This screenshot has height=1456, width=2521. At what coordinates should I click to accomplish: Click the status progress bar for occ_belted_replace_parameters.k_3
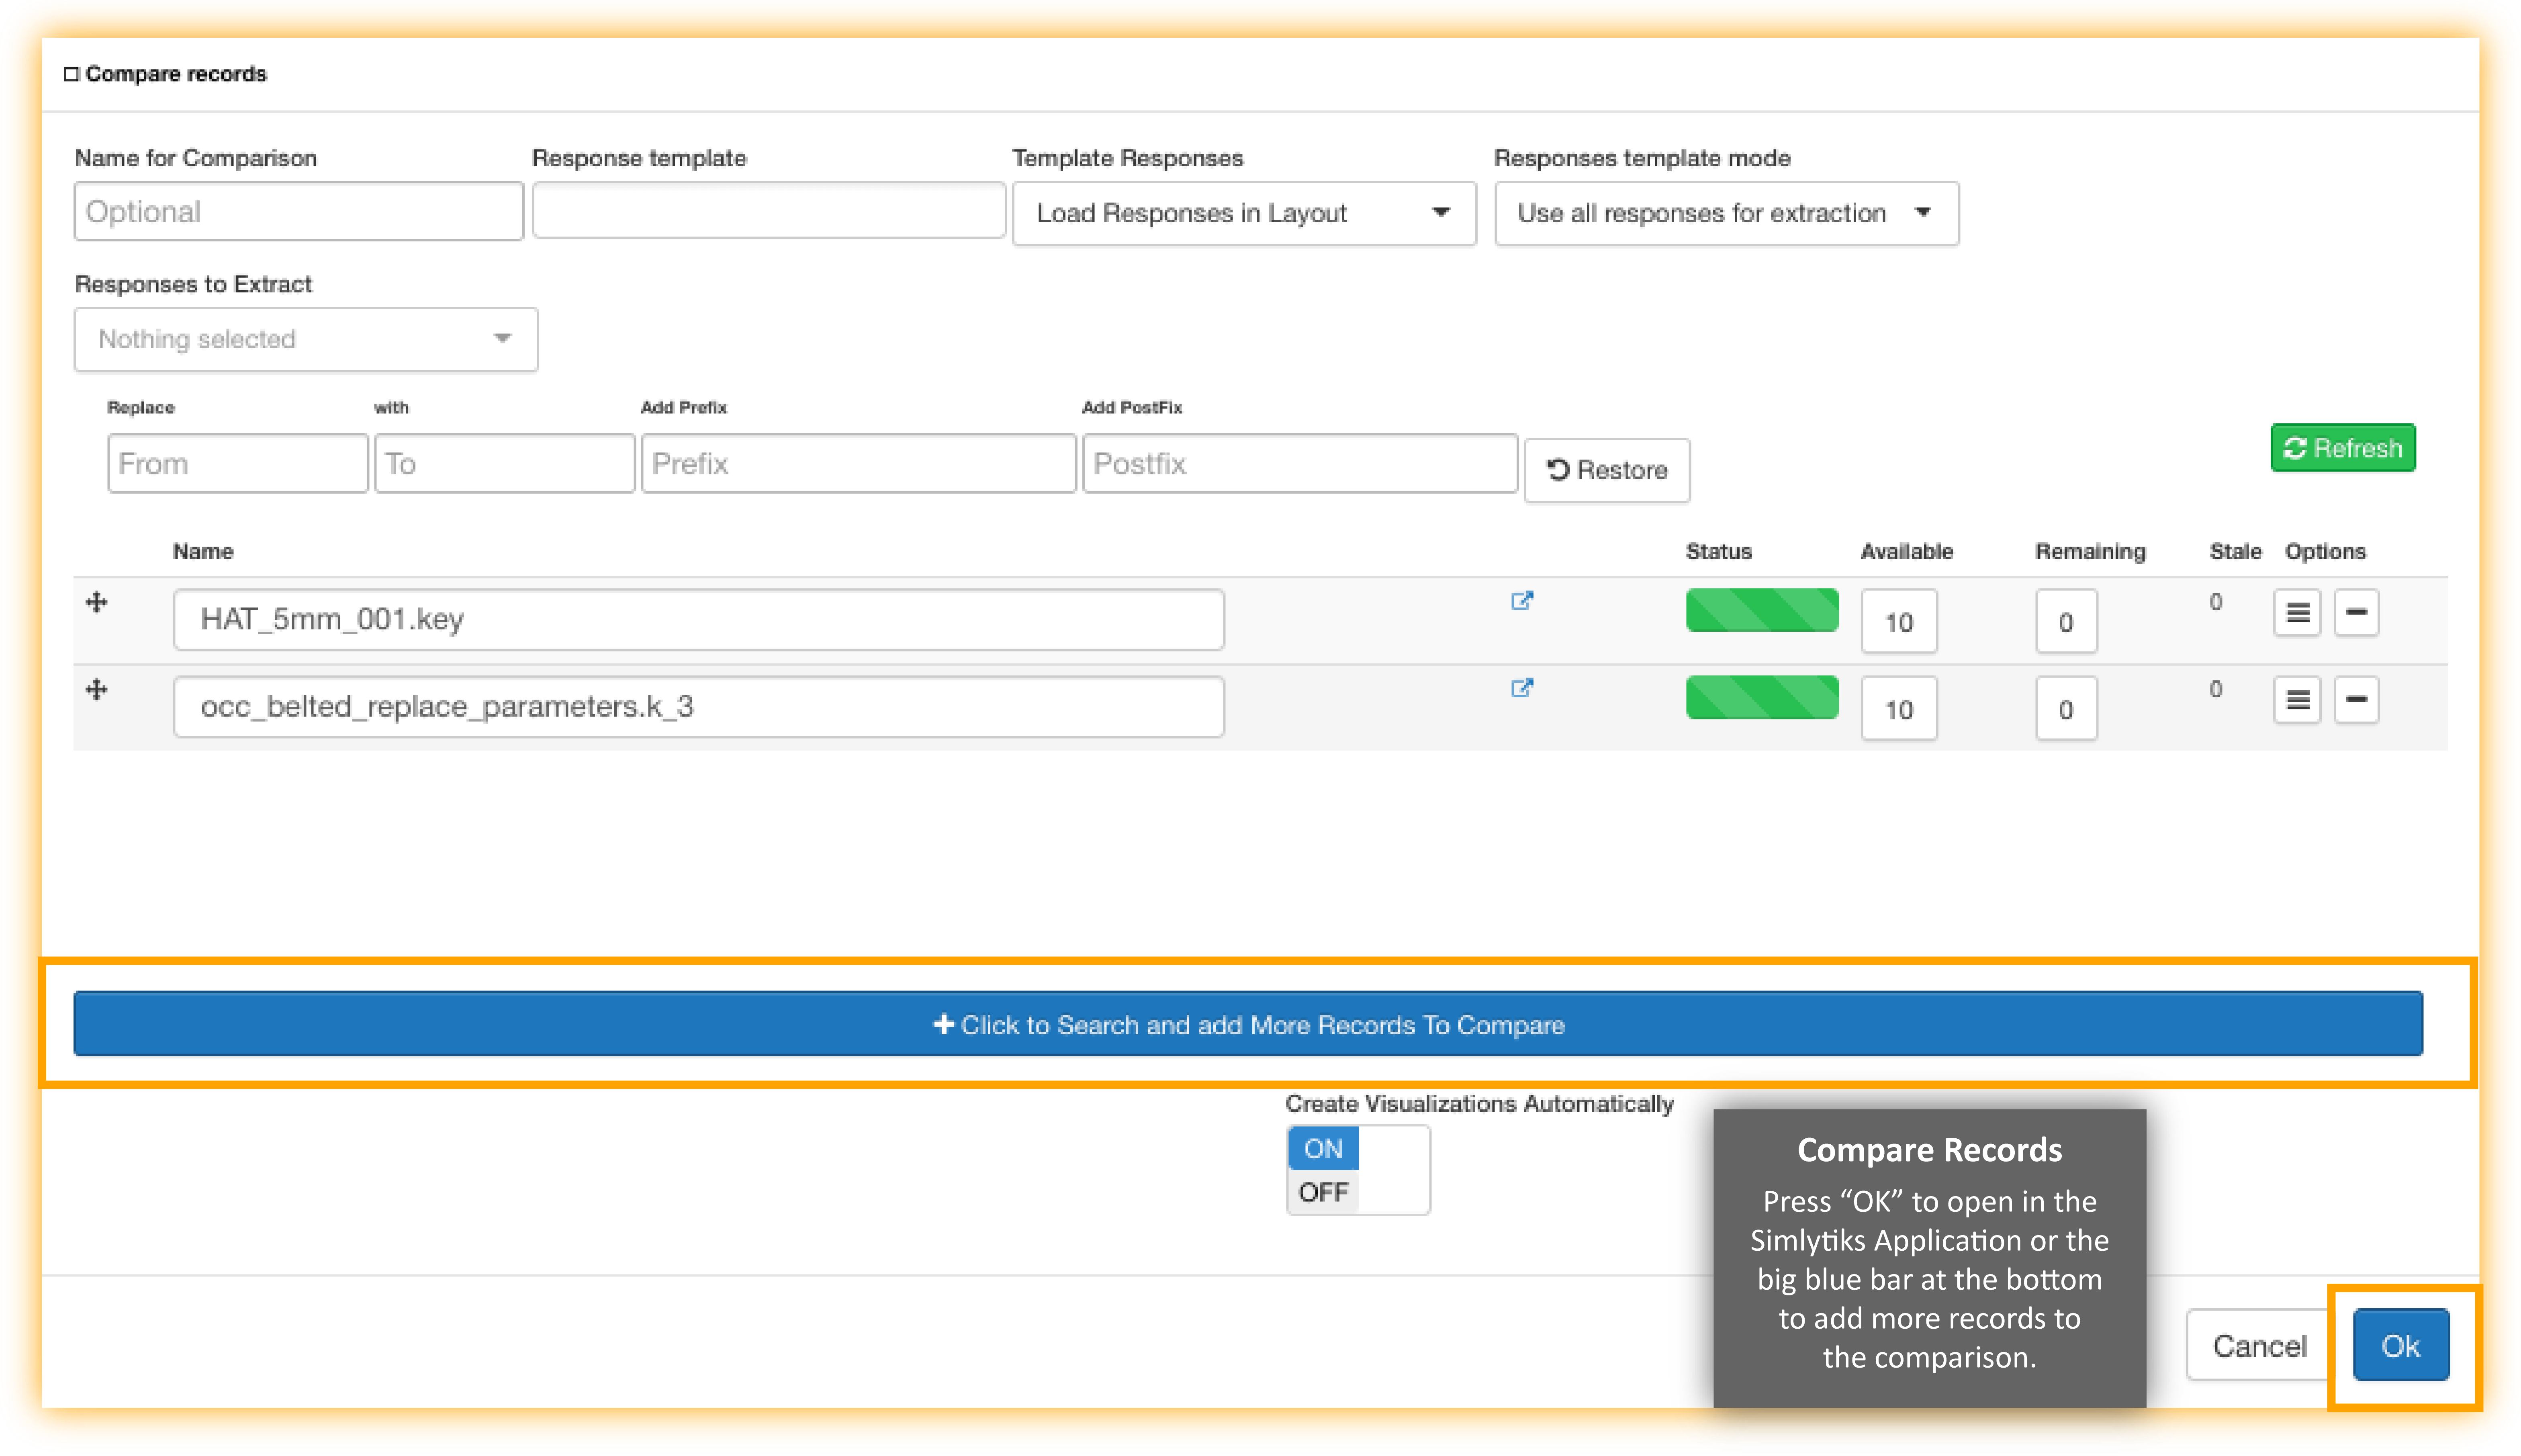tap(1762, 697)
